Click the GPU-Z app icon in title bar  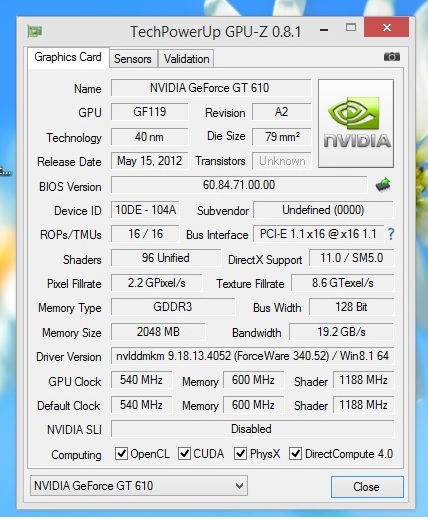[x=35, y=32]
